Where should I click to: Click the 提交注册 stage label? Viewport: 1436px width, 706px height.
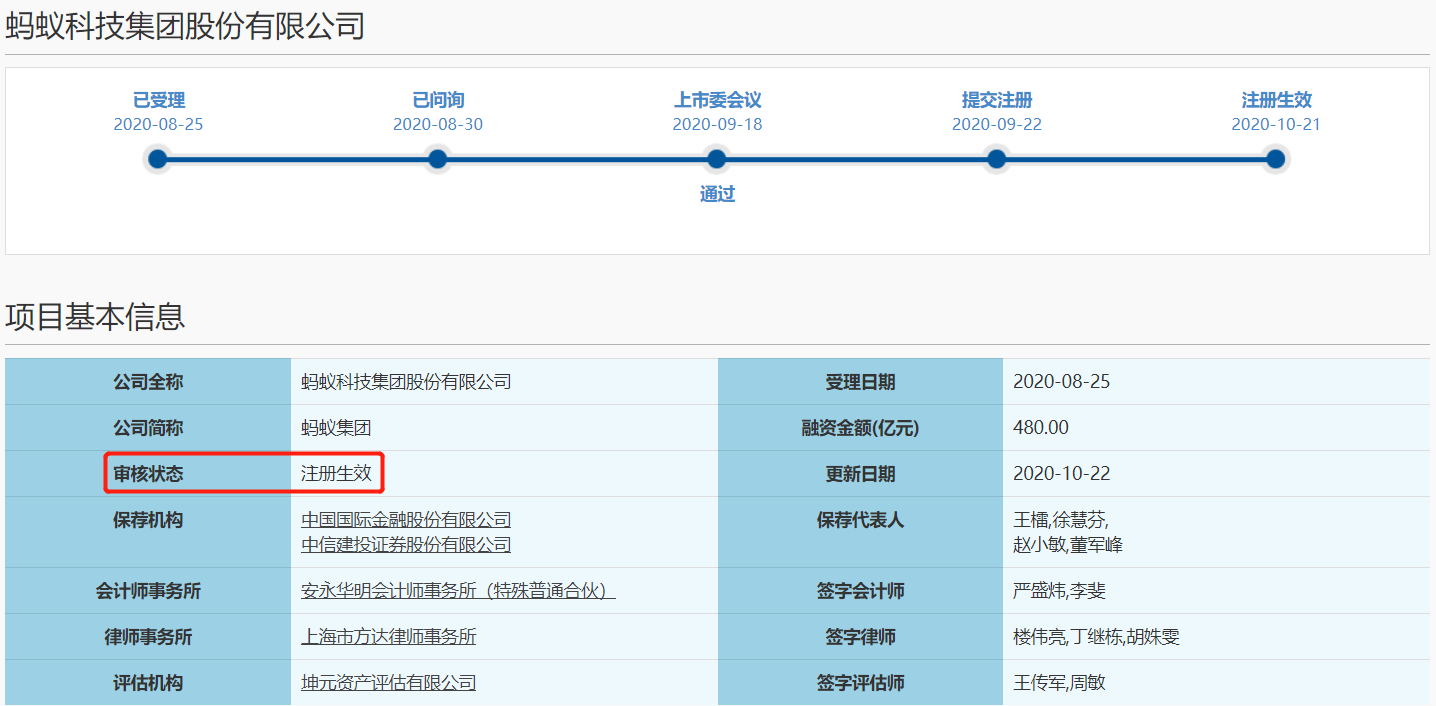(x=997, y=100)
